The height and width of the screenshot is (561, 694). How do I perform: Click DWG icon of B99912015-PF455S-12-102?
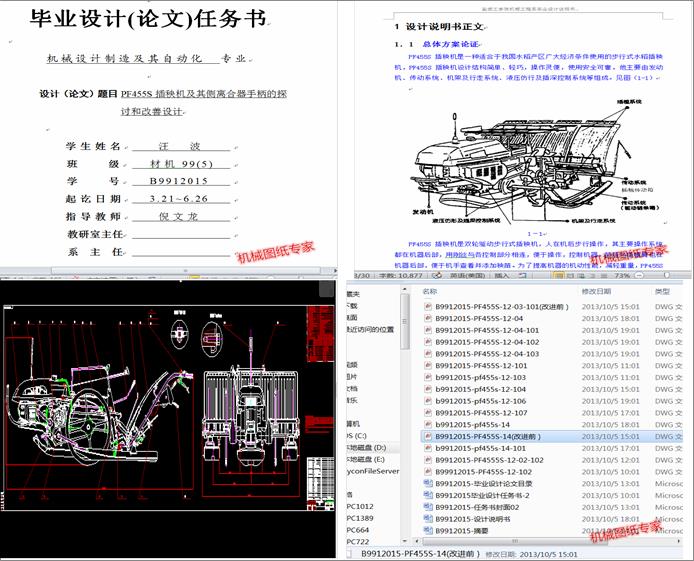tap(428, 472)
